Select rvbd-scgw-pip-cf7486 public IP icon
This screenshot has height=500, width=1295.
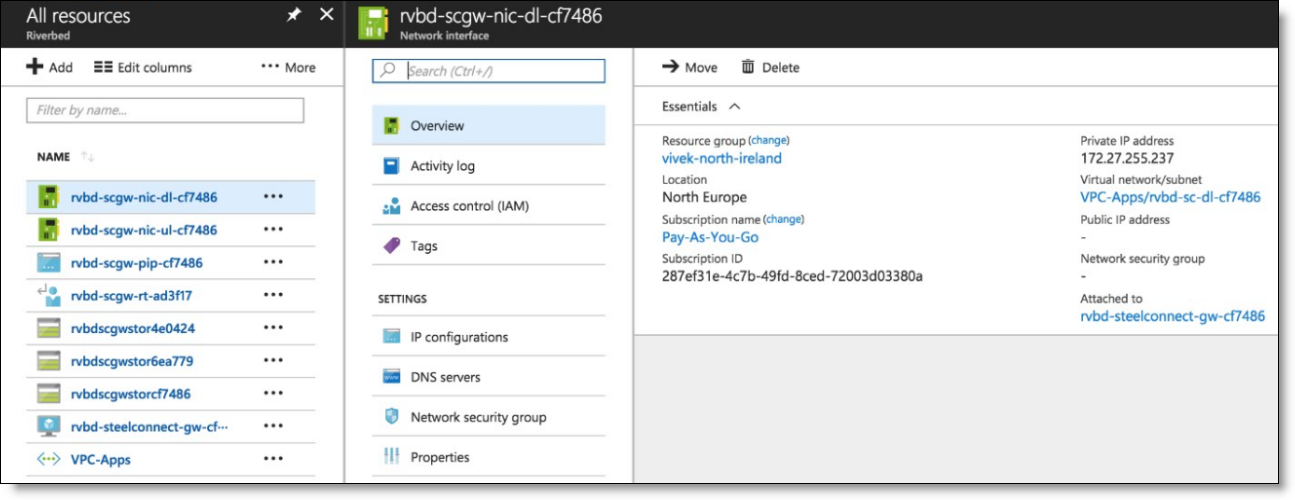point(49,263)
